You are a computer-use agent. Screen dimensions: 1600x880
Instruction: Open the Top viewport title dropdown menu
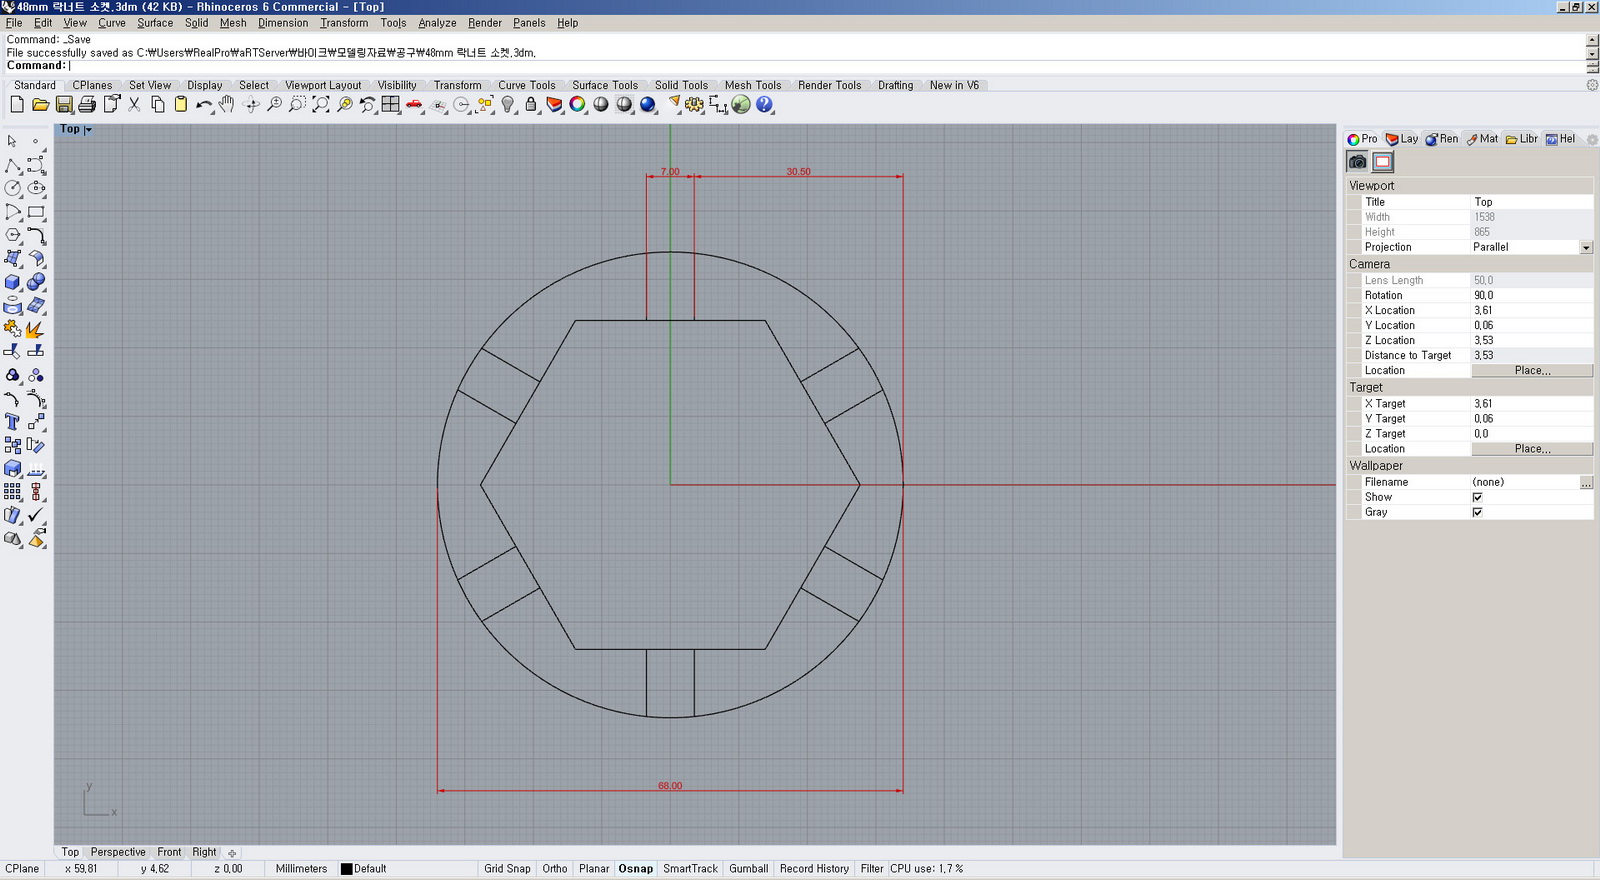click(89, 130)
